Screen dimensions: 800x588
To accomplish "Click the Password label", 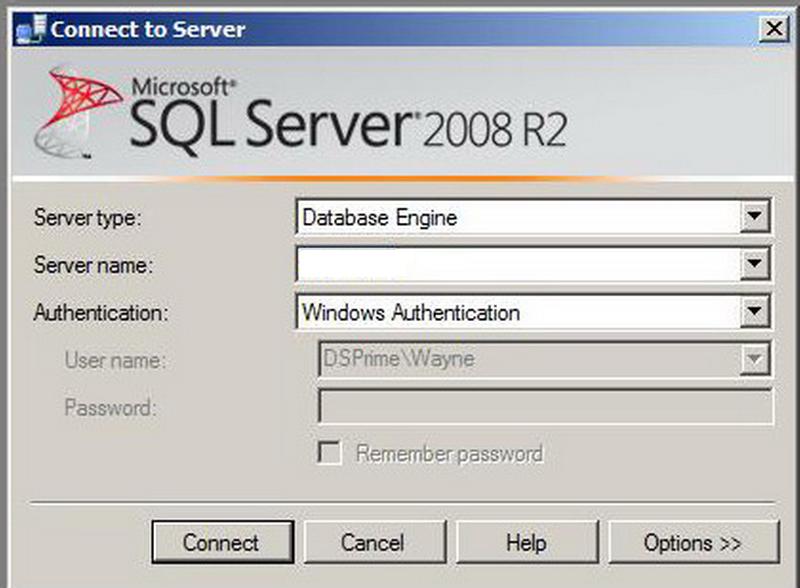I will [110, 408].
